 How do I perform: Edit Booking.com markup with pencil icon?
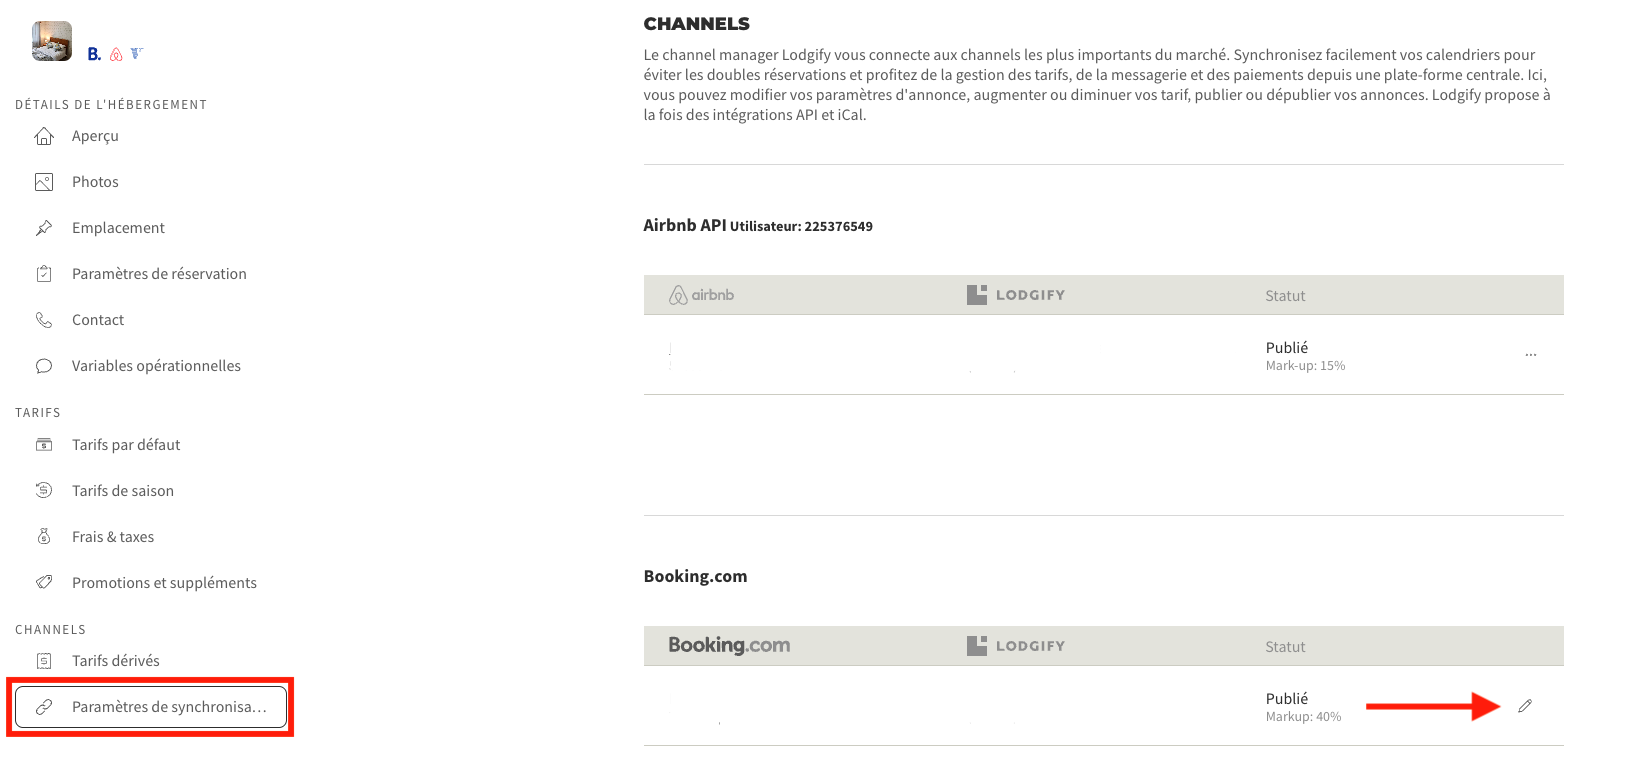point(1525,706)
